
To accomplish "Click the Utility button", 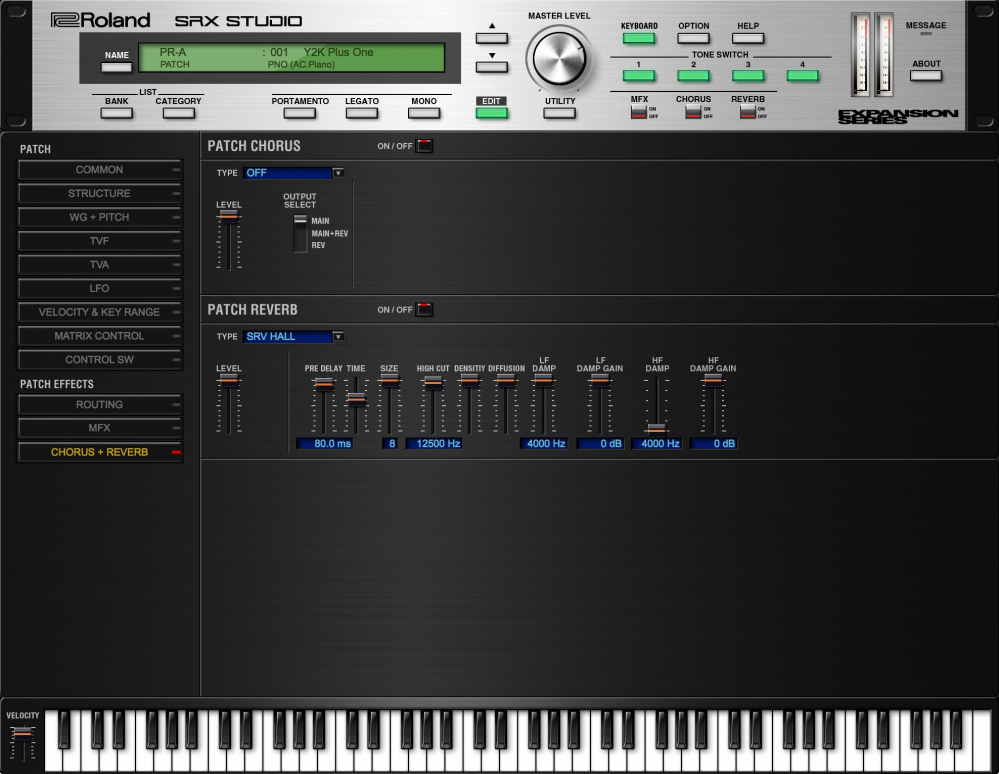I will 559,113.
